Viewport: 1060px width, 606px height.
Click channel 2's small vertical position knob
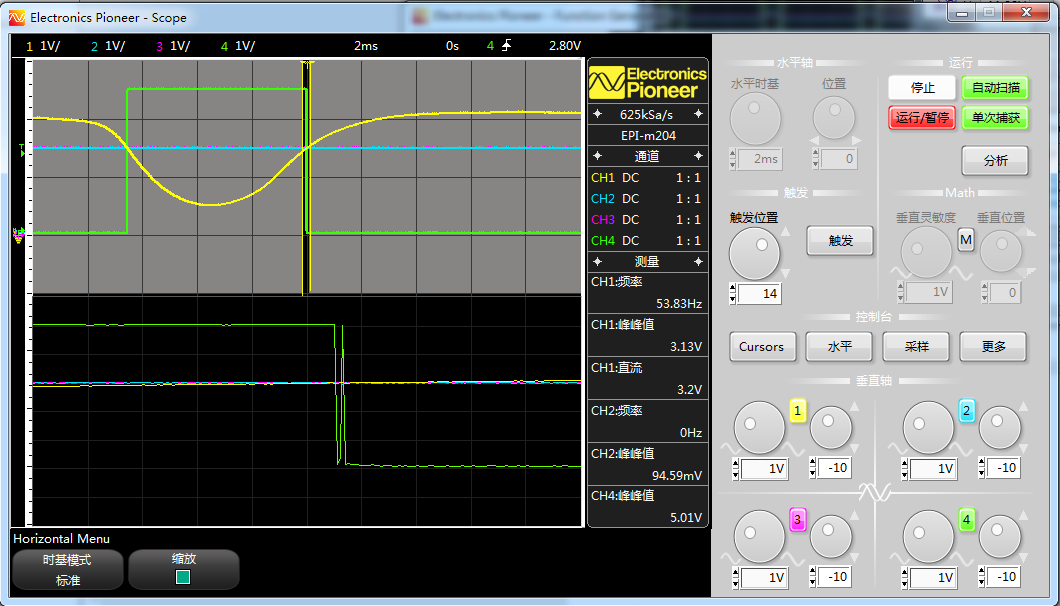(1000, 427)
